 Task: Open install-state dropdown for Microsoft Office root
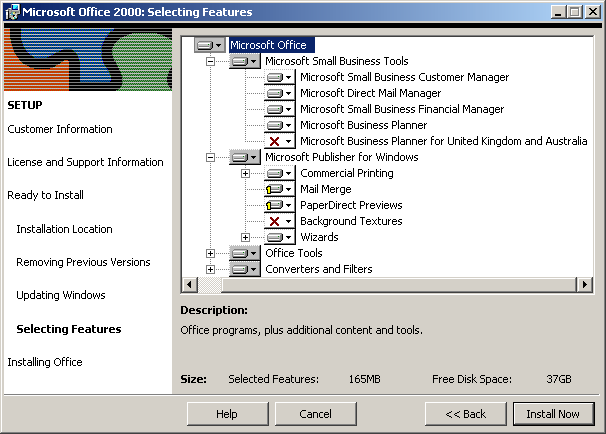(209, 45)
